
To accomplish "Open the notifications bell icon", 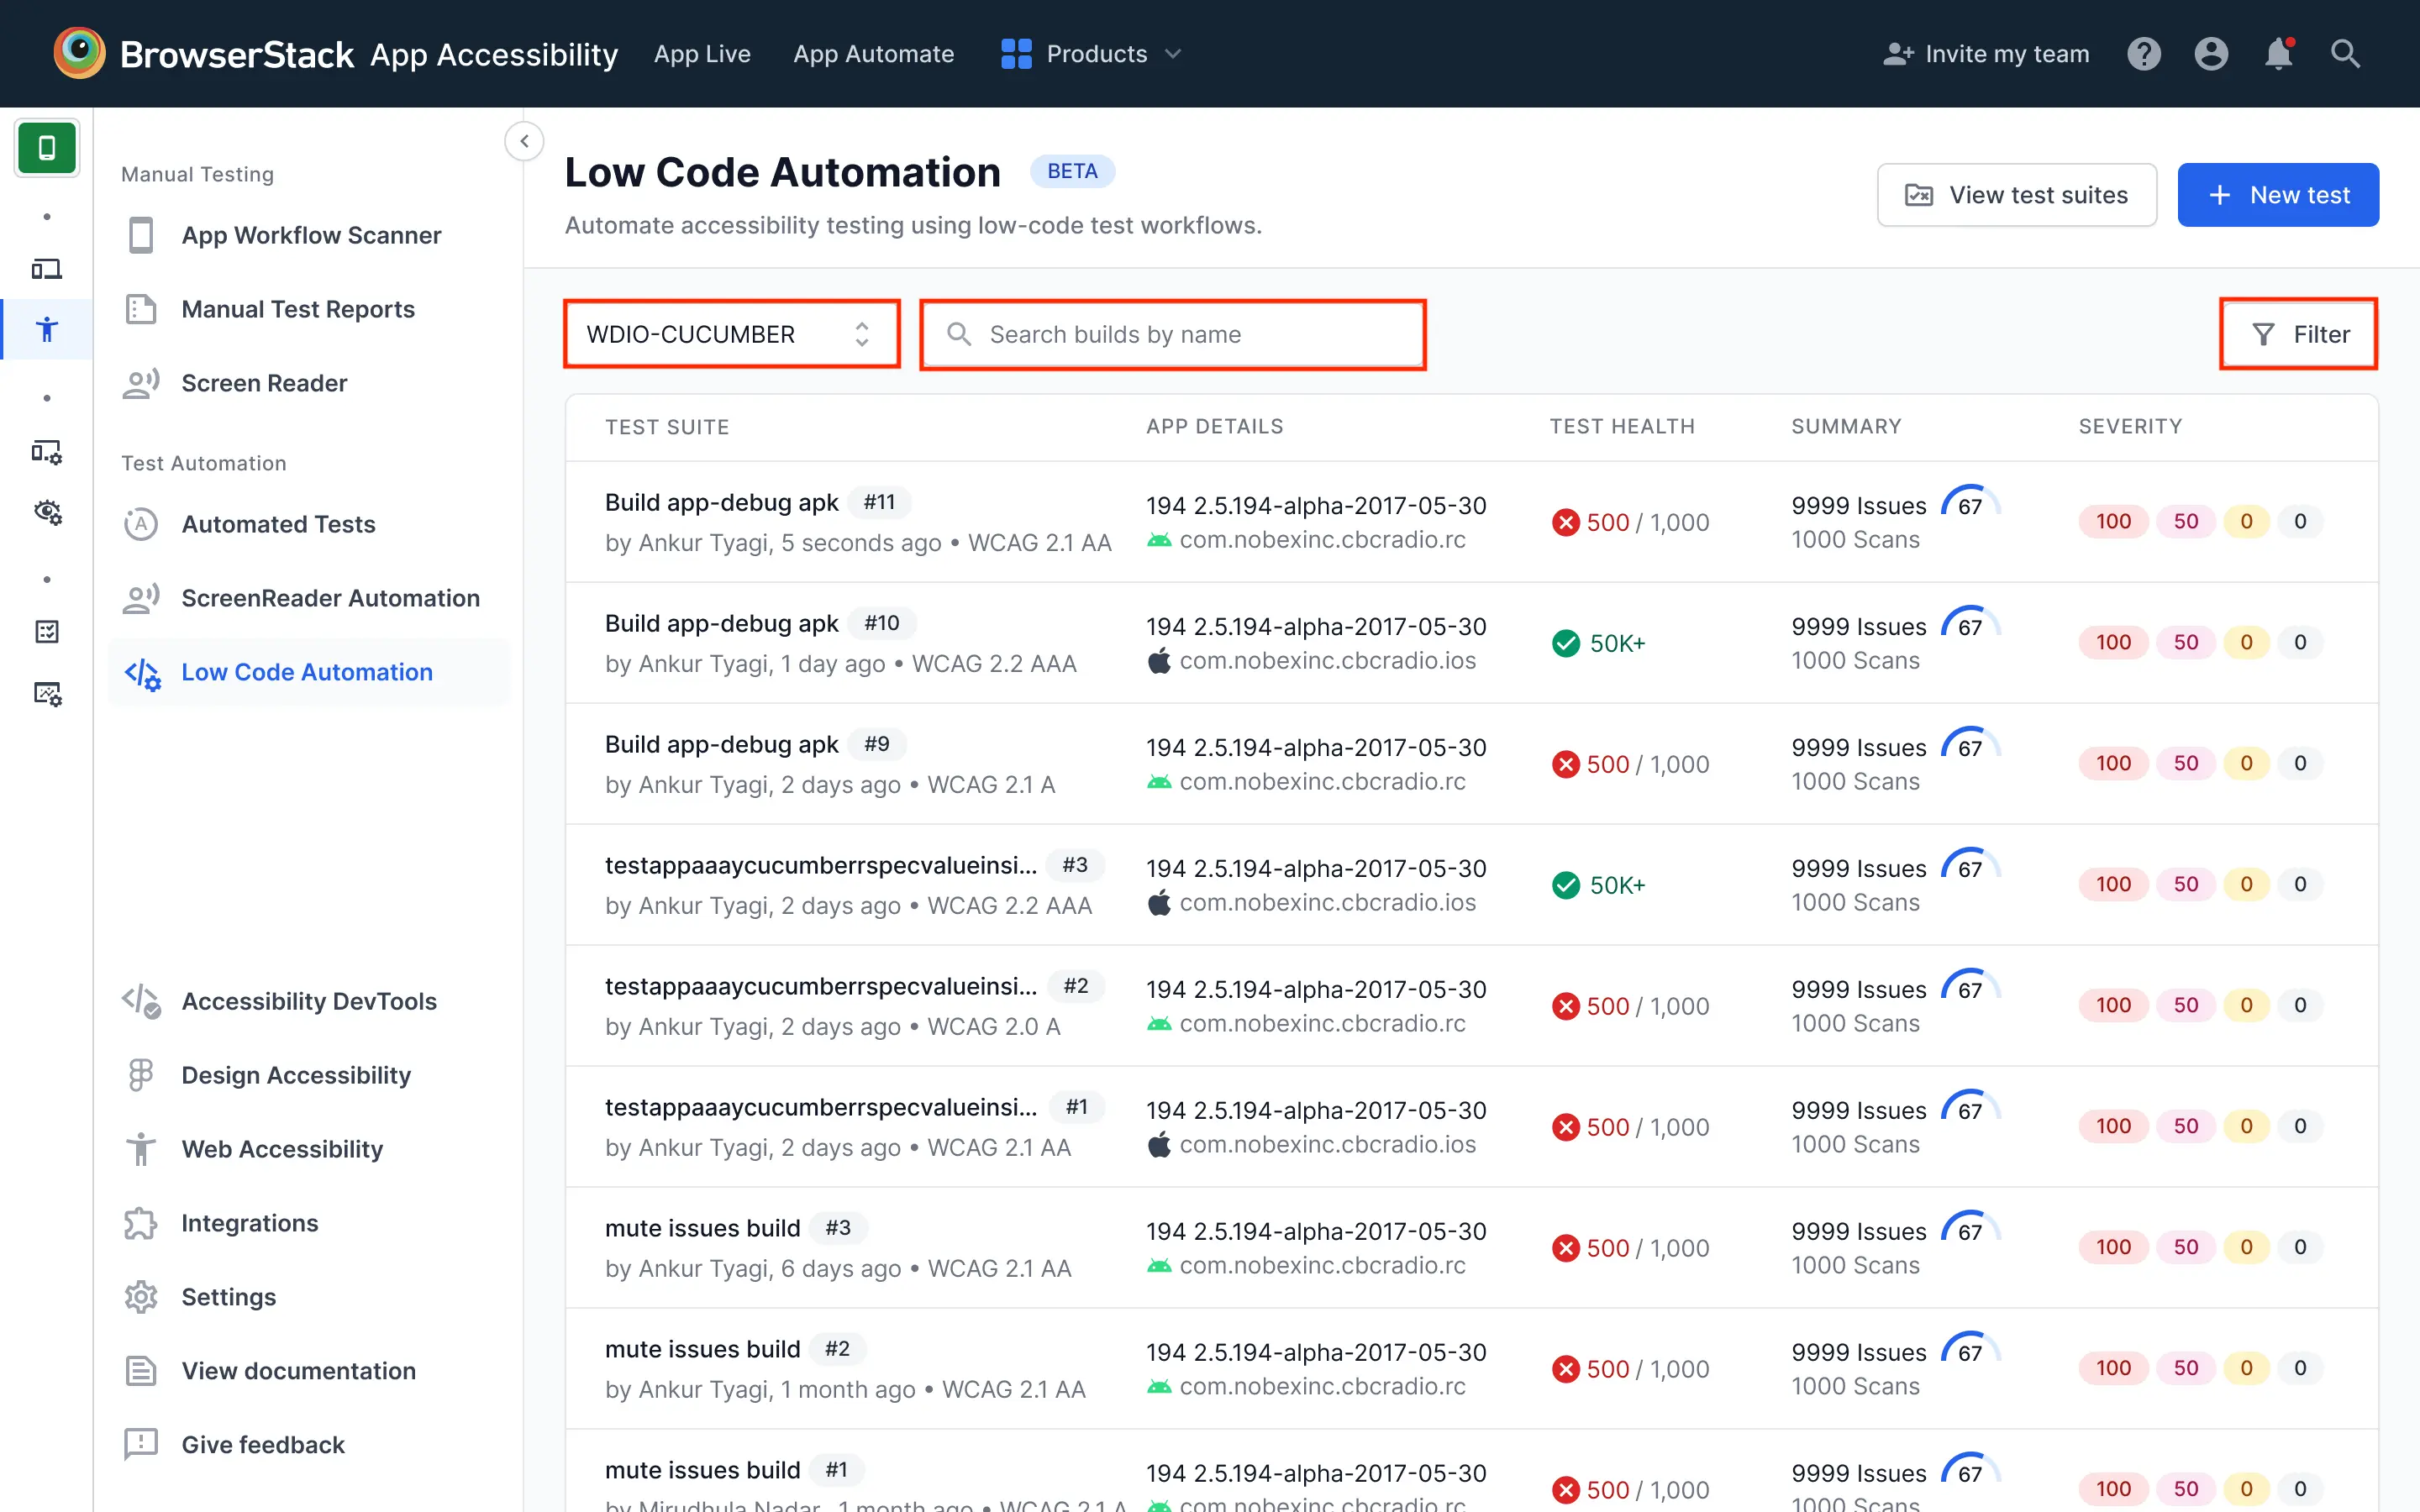I will (2278, 54).
